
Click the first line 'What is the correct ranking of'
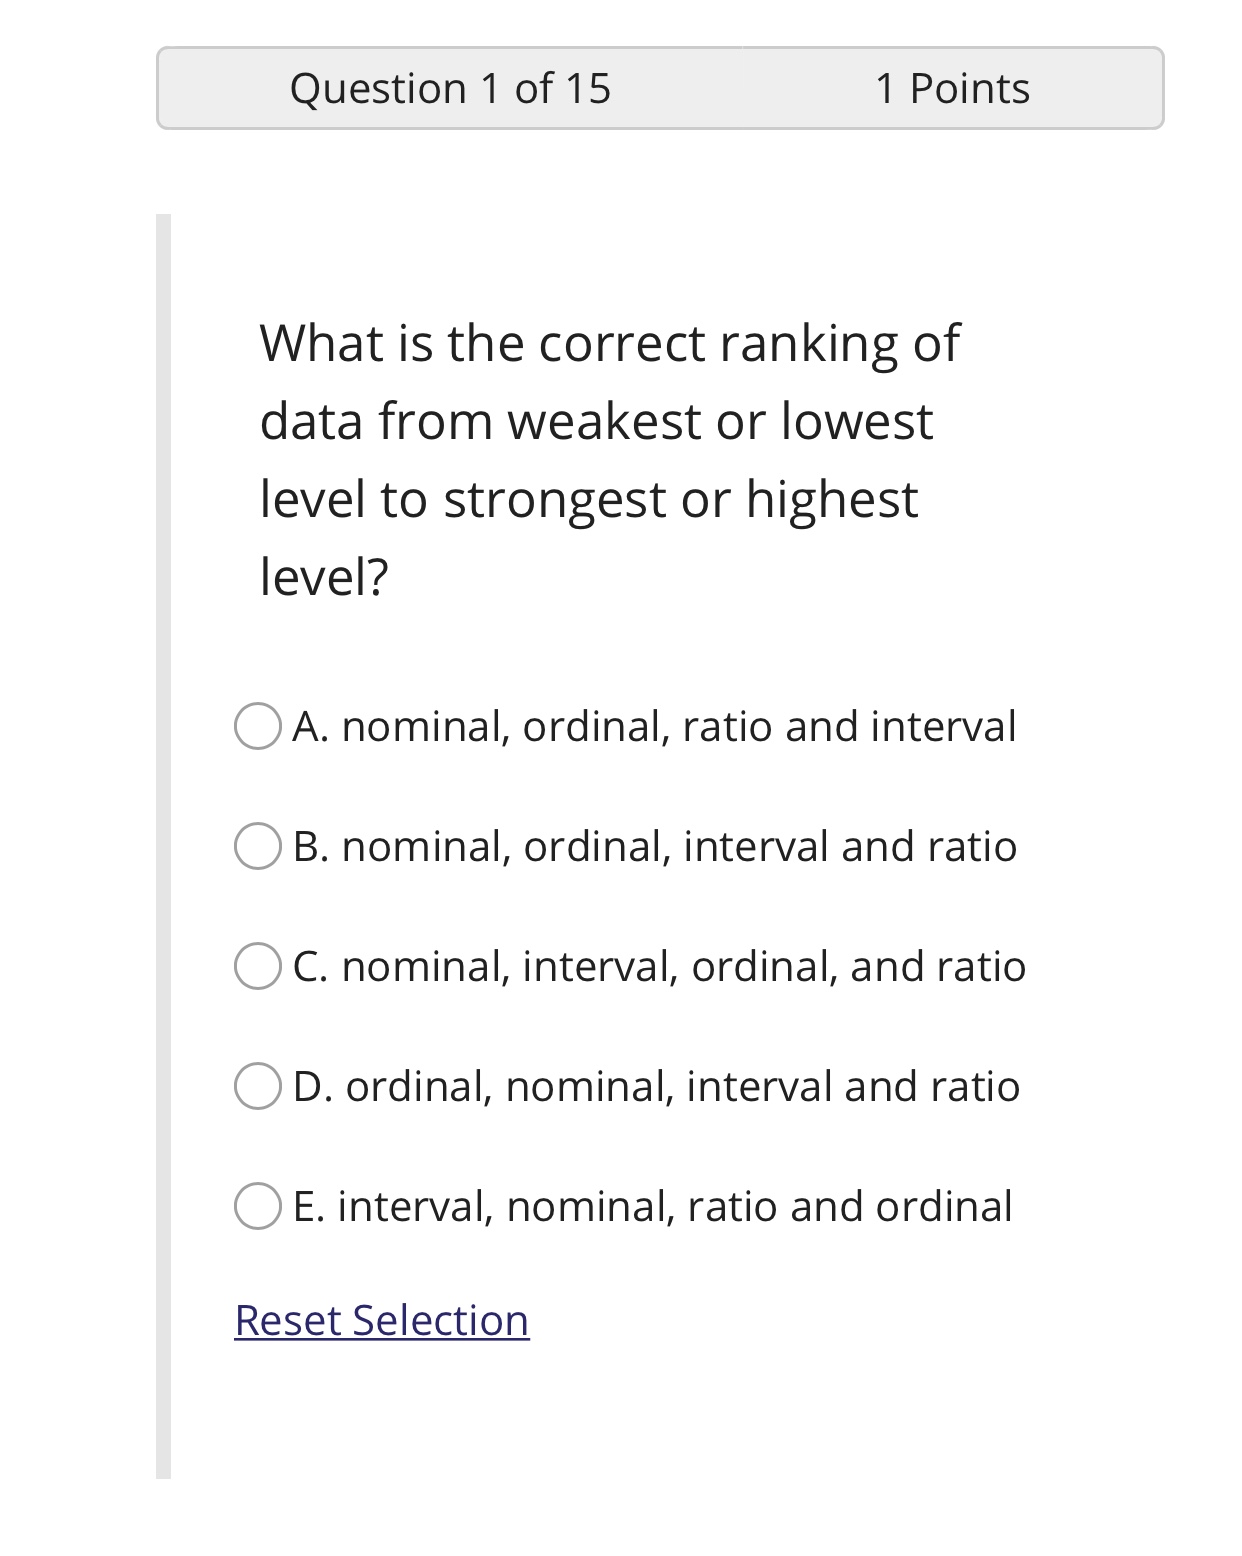pyautogui.click(x=609, y=343)
